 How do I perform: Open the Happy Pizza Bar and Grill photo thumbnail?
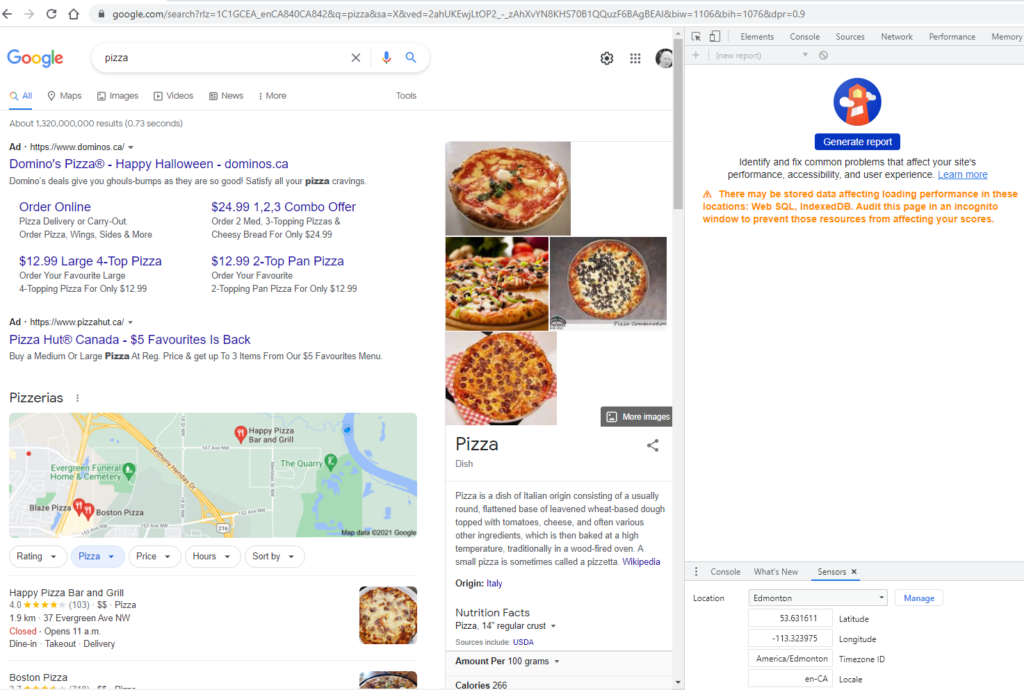point(388,615)
